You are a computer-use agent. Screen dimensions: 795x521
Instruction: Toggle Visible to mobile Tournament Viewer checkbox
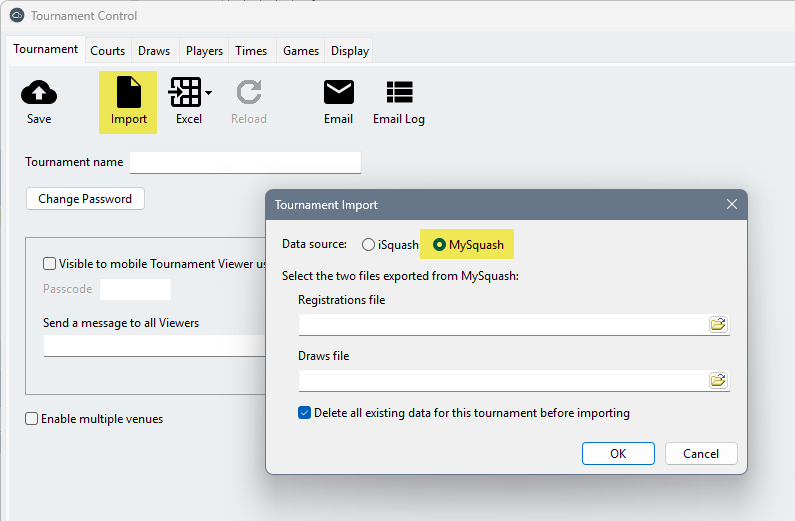click(x=49, y=264)
